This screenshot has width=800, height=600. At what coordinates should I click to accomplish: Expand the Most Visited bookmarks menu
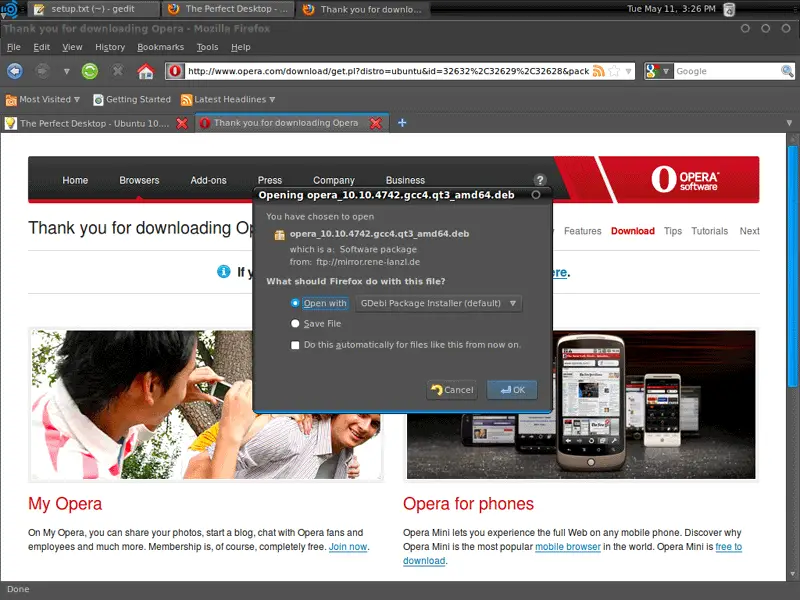tap(43, 99)
